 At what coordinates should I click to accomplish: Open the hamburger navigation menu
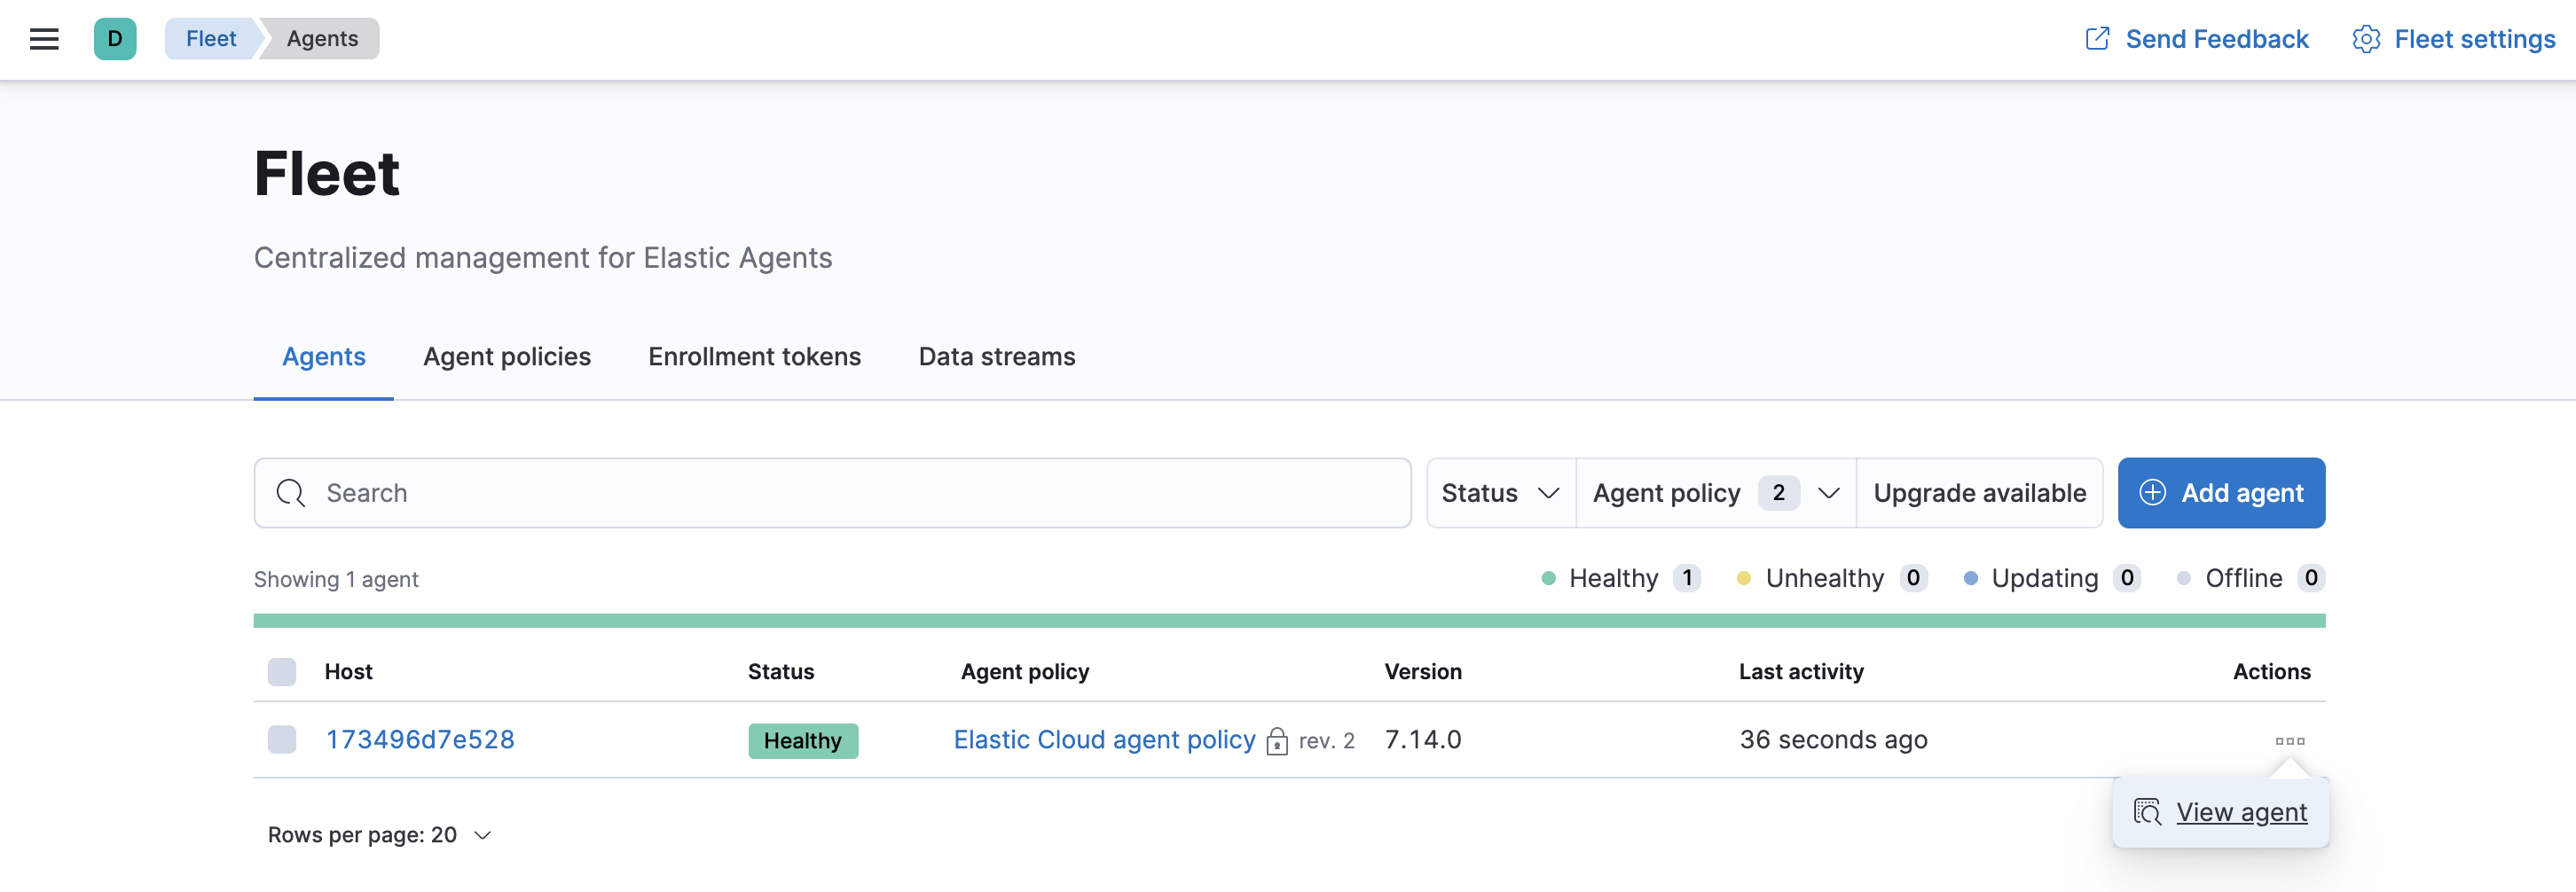click(44, 39)
